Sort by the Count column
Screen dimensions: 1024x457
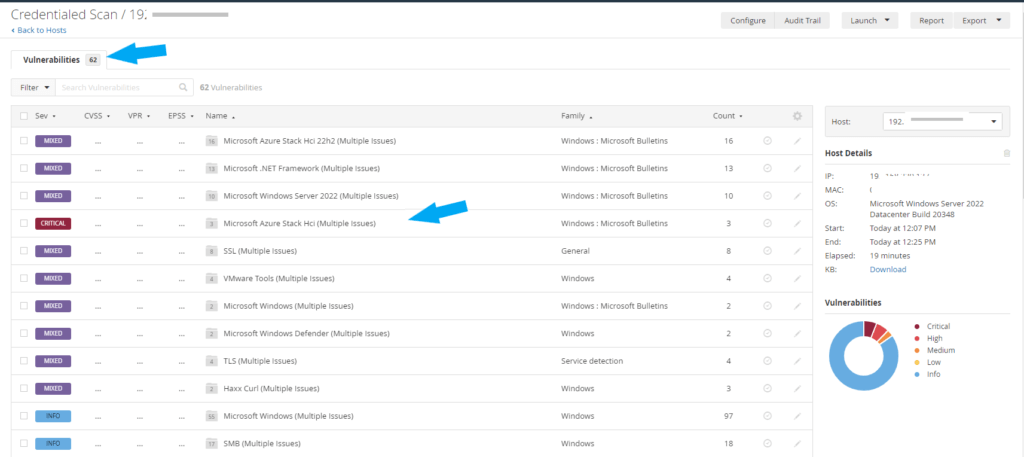728,116
